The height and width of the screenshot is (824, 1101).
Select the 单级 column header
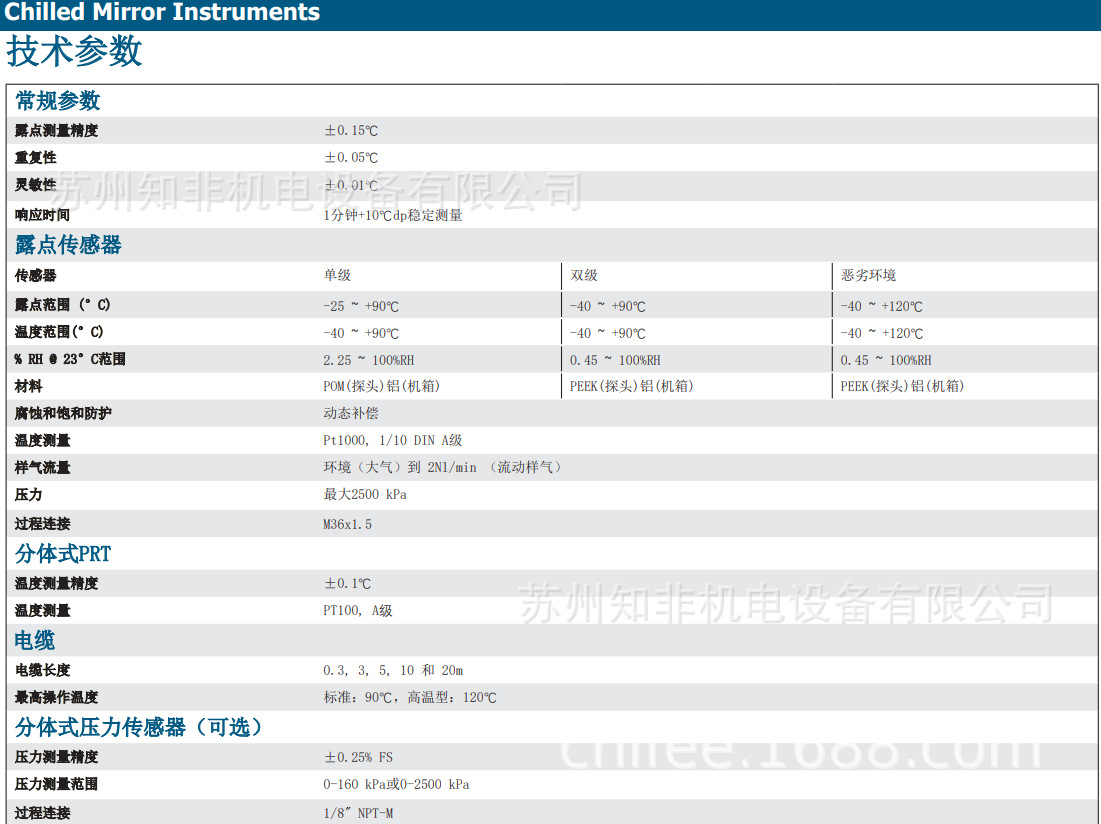point(337,275)
